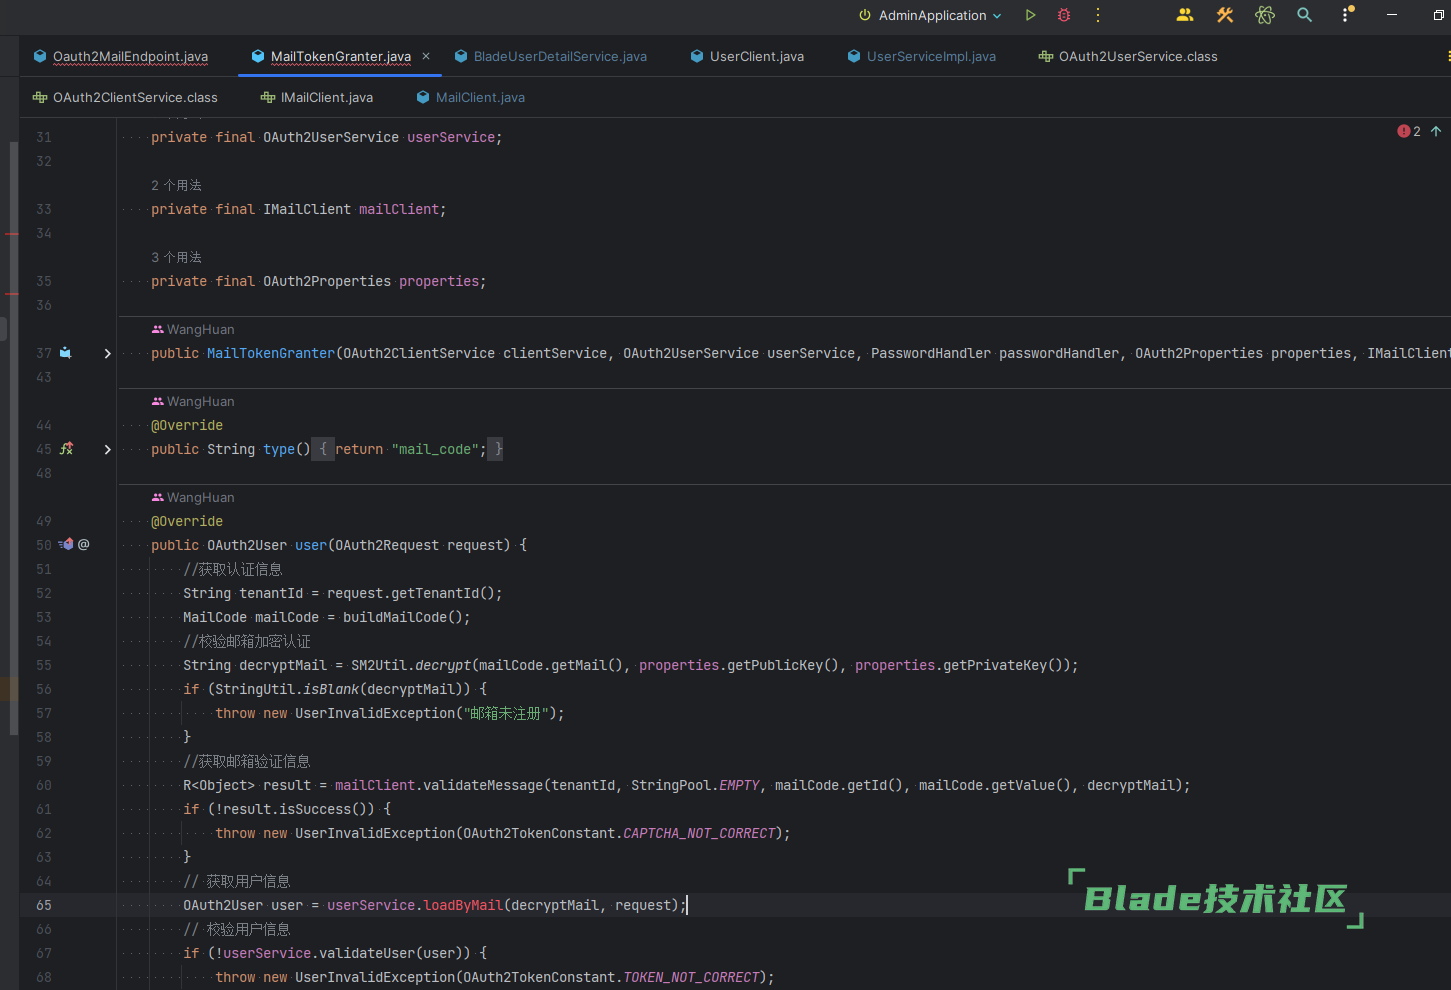Image resolution: width=1451 pixels, height=990 pixels.
Task: Click the "邮箱未注册" string literal
Action: pyautogui.click(x=507, y=713)
